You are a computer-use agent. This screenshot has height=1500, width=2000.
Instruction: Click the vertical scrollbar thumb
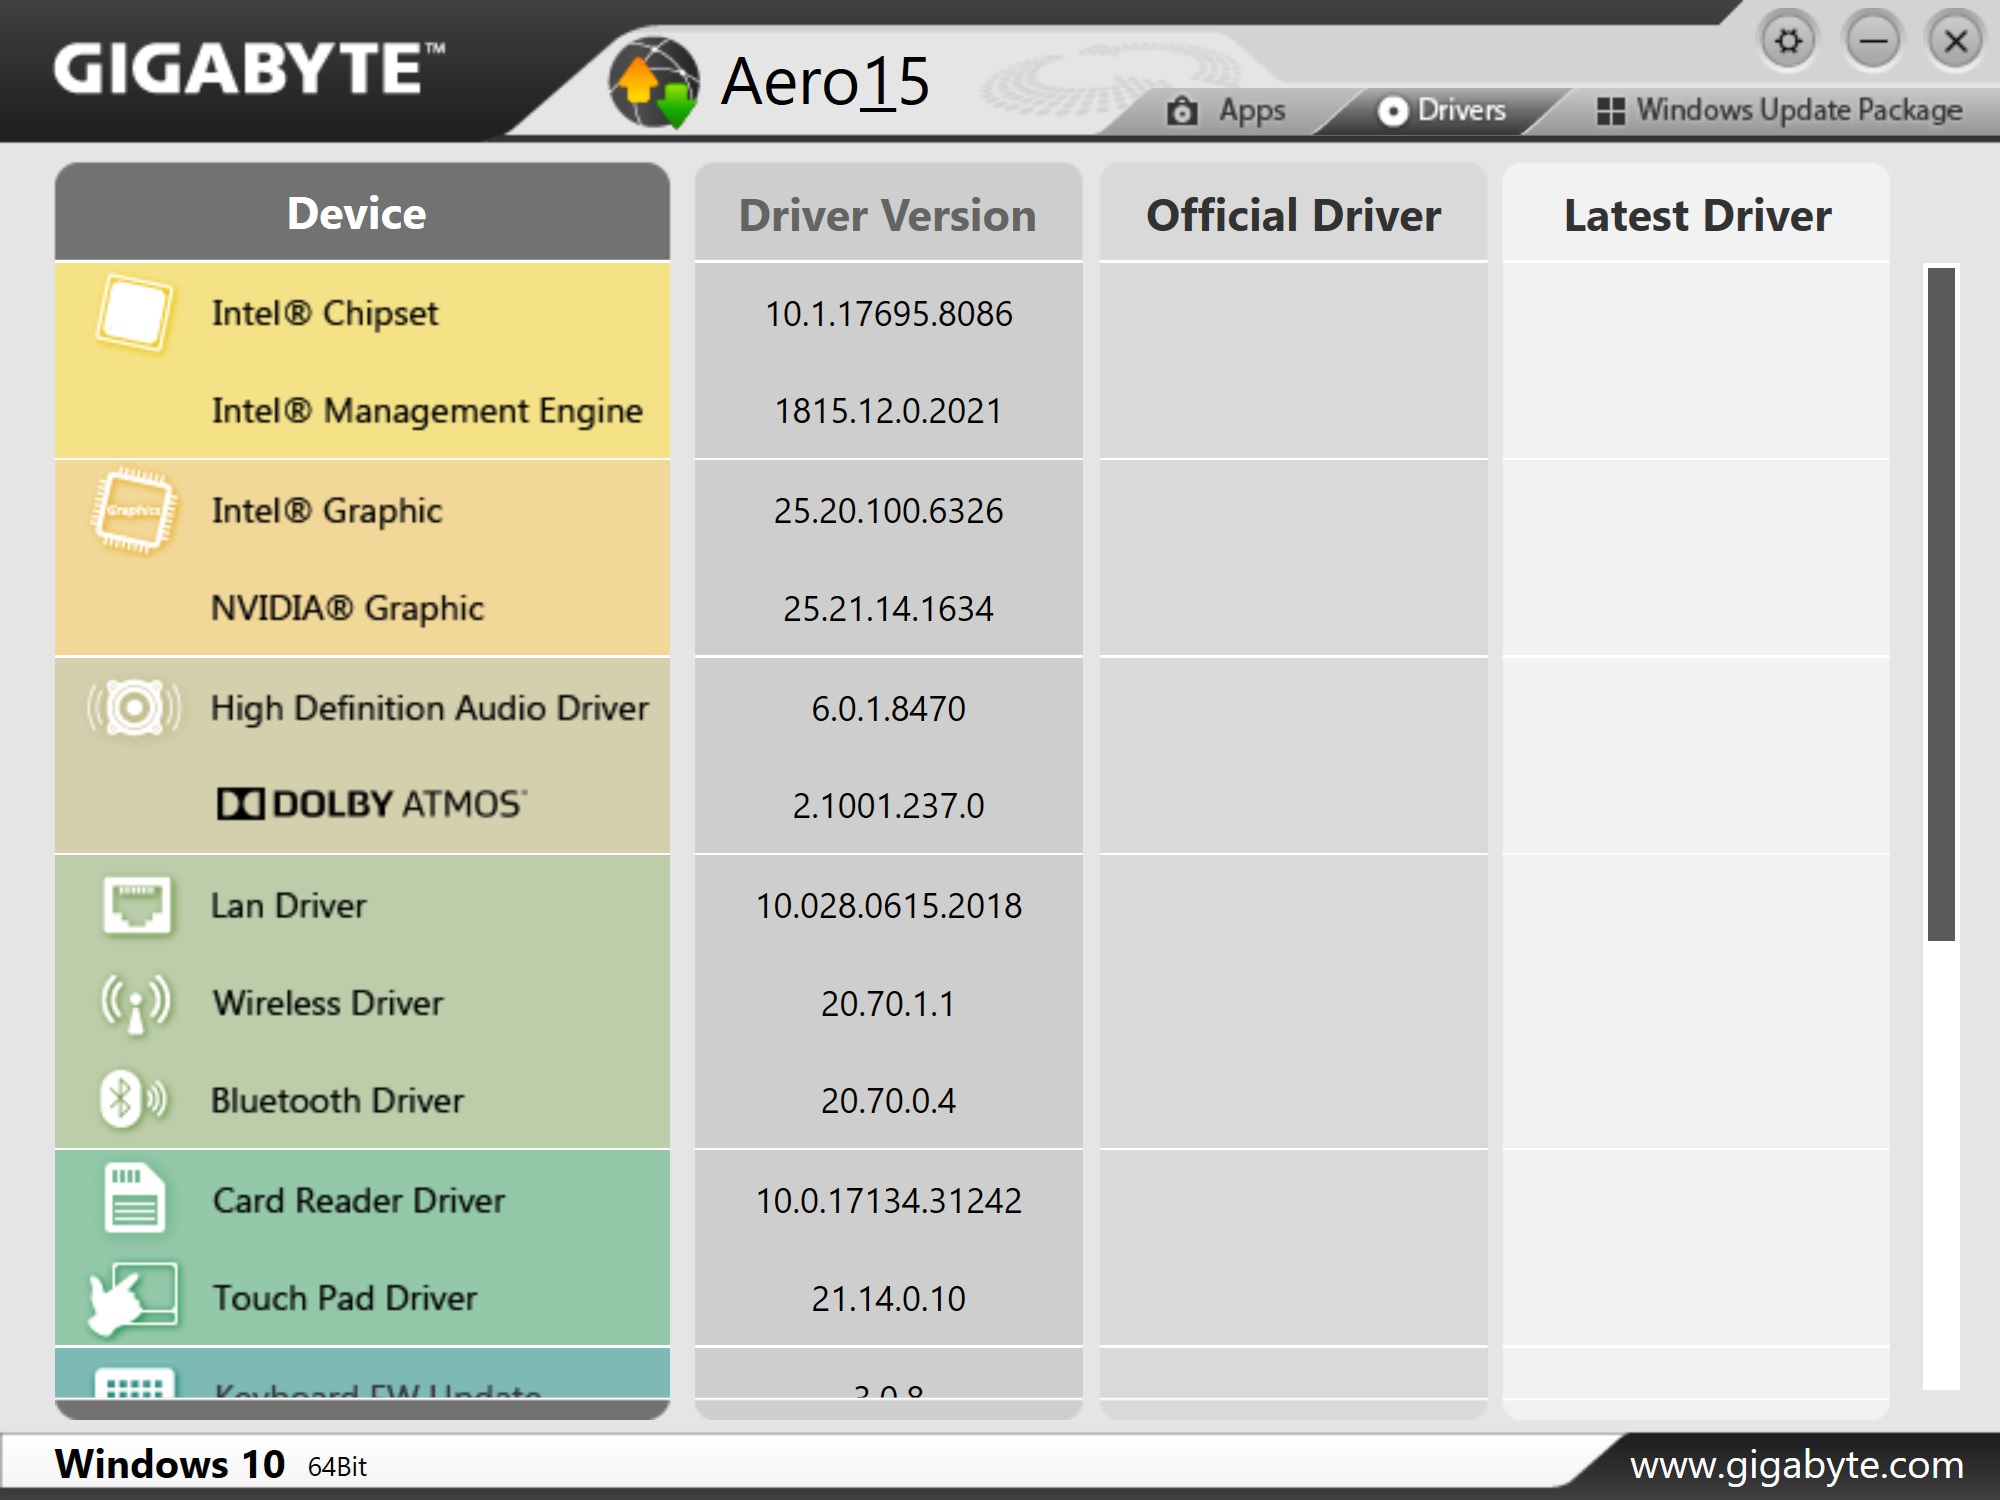pyautogui.click(x=1941, y=604)
